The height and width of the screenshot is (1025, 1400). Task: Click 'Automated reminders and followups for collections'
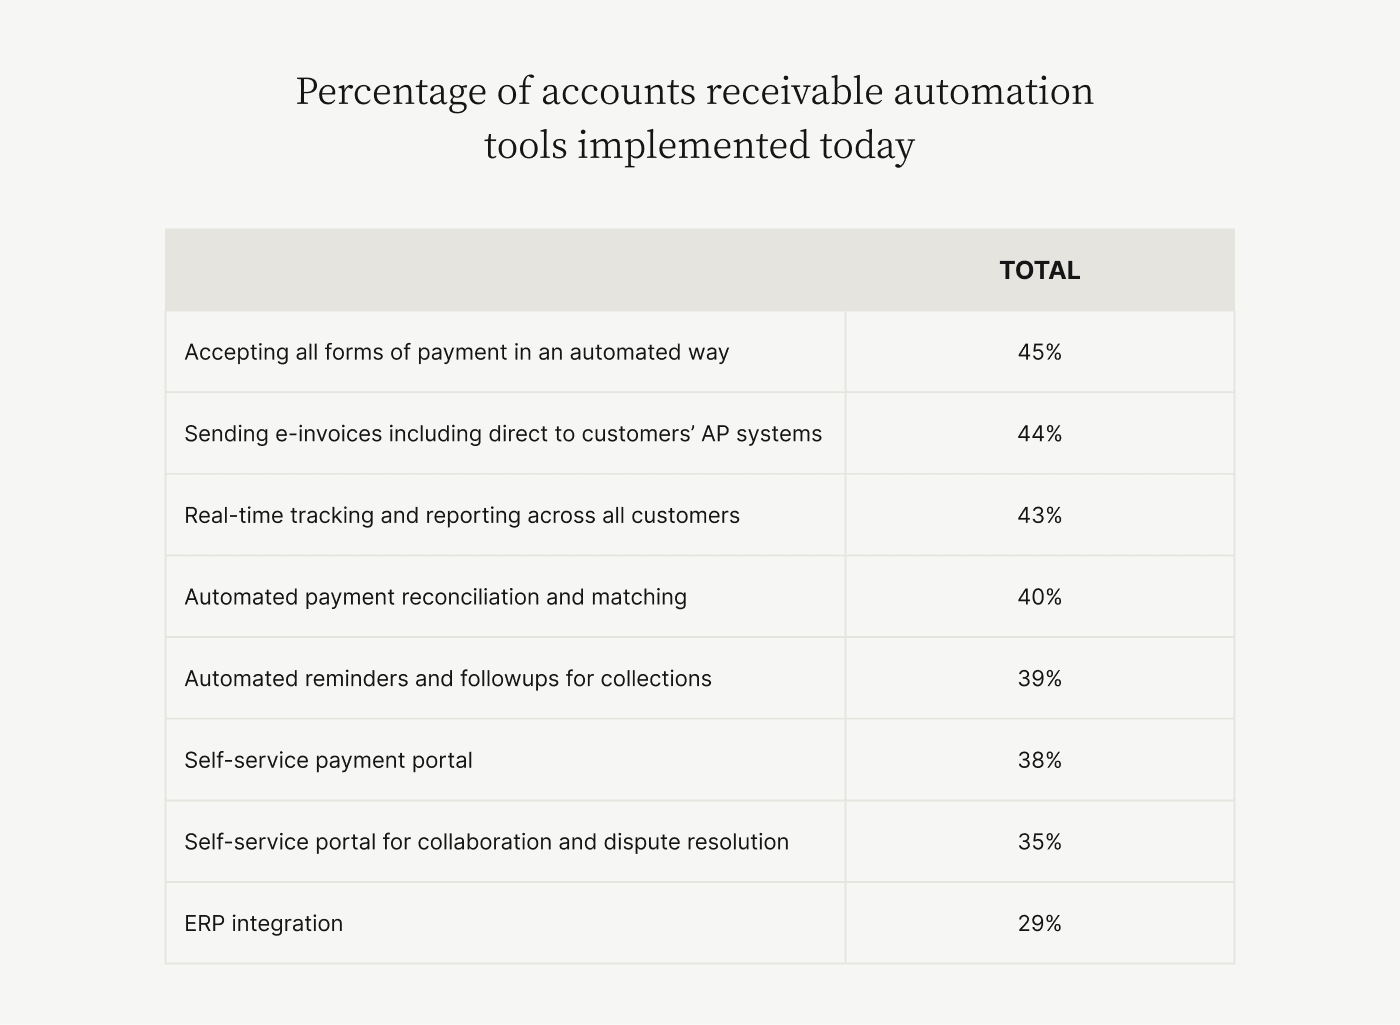click(x=448, y=679)
